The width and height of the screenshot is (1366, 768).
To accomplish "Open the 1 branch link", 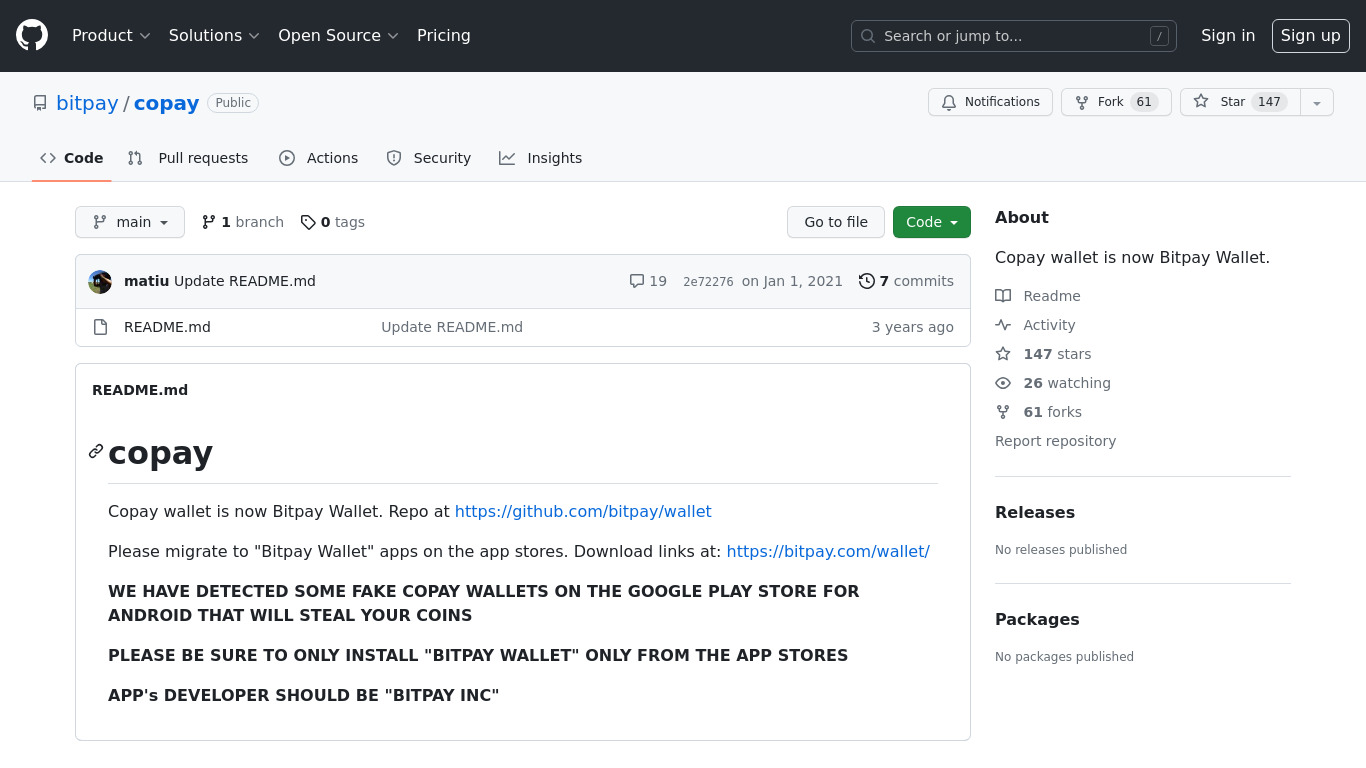I will pos(243,222).
